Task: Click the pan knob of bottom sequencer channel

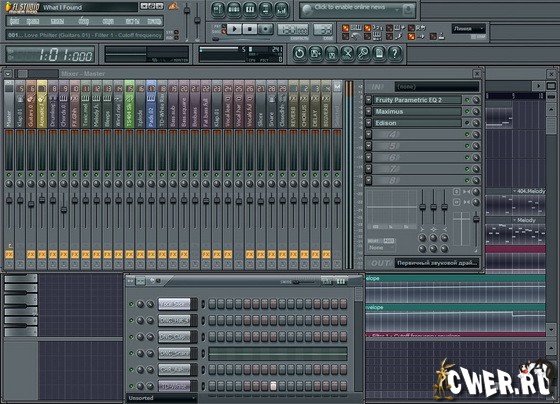Action: [141, 386]
